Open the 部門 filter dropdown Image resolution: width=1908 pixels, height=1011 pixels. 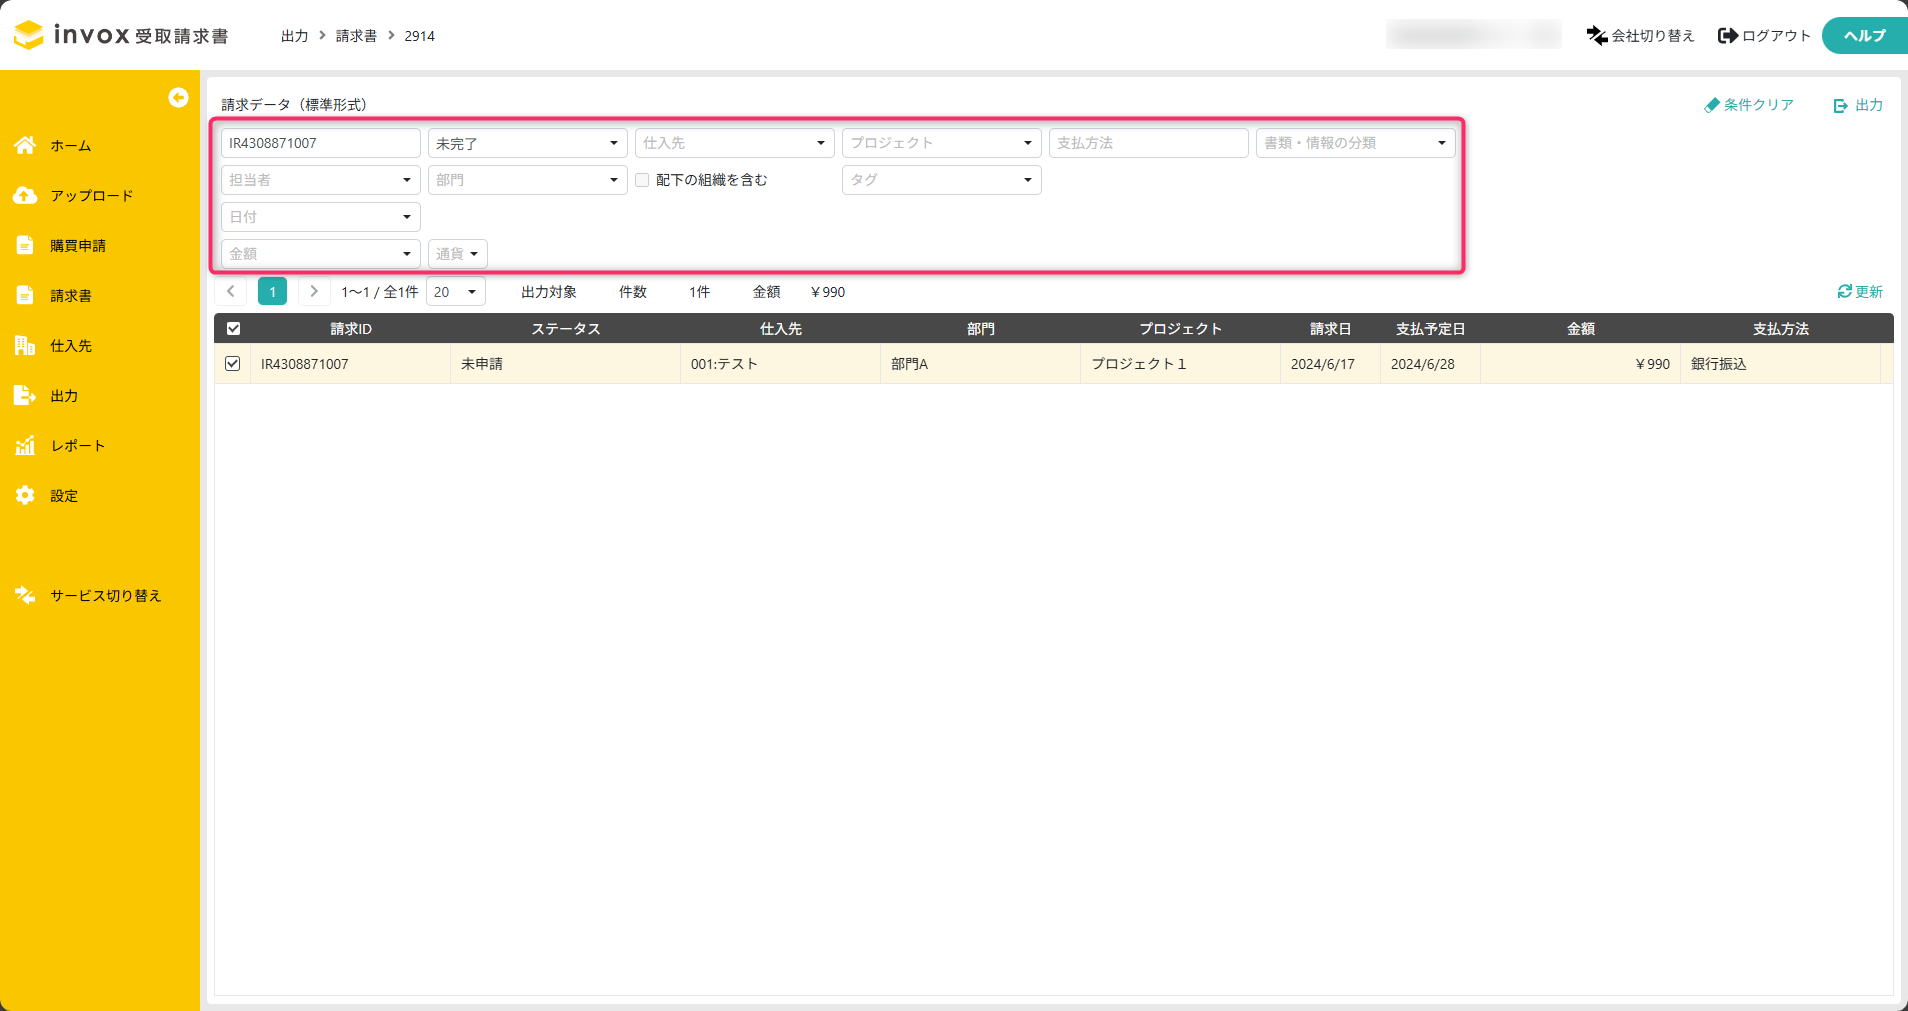pos(527,180)
